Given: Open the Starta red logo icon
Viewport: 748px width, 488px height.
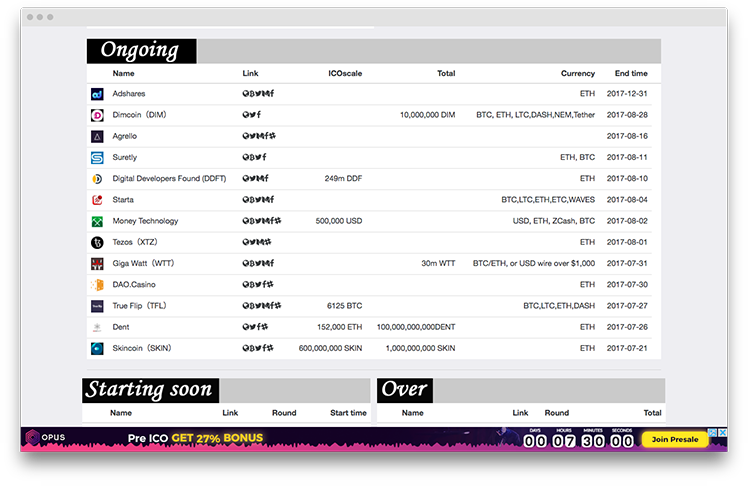Looking at the screenshot, I should pyautogui.click(x=97, y=200).
